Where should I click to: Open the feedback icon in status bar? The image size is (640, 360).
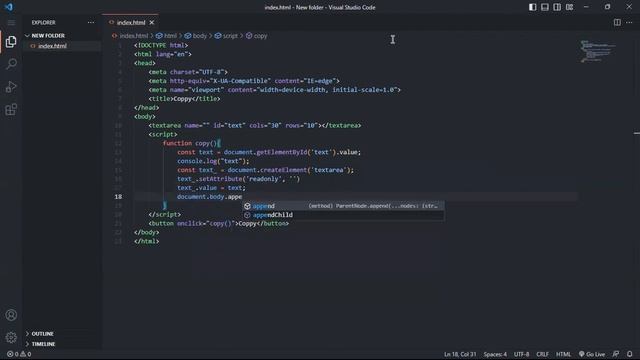point(616,354)
